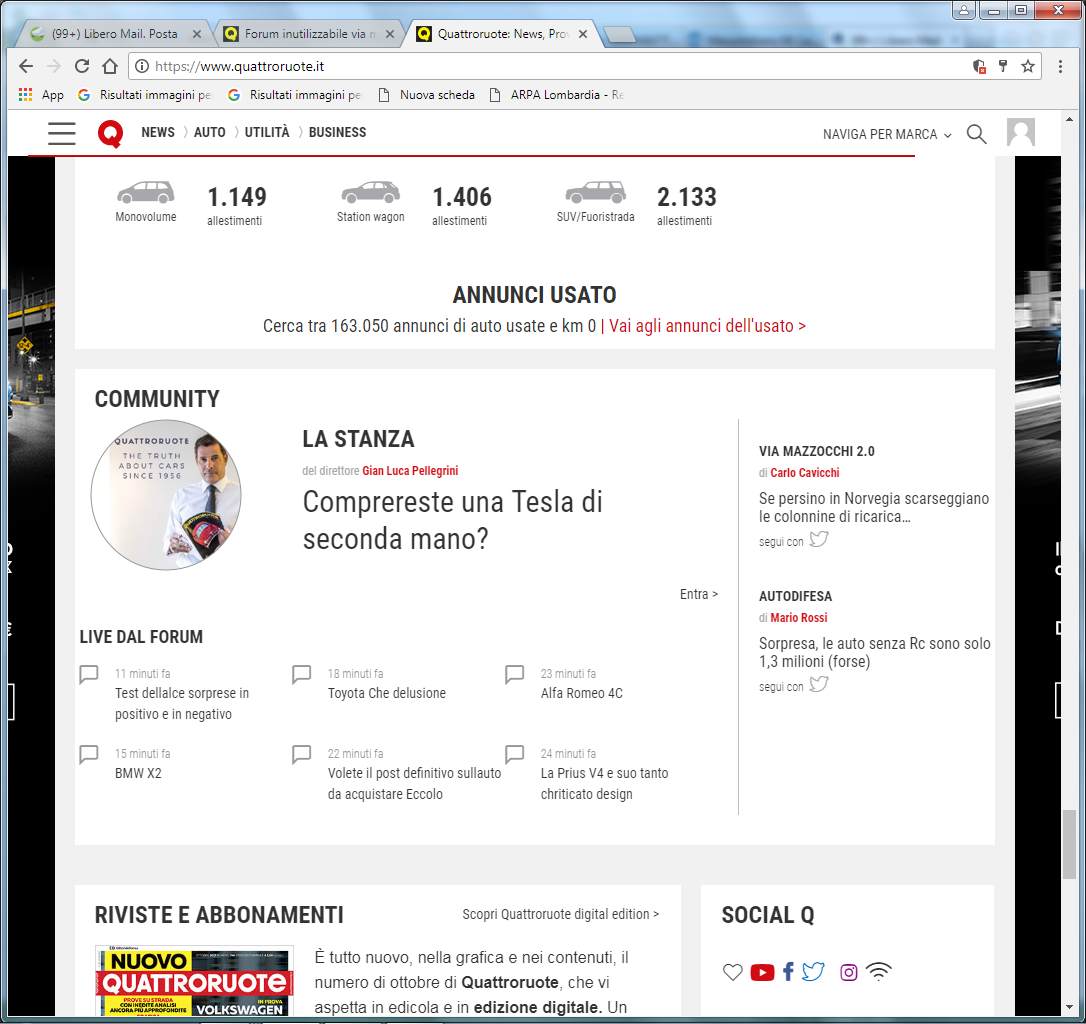Follow Carlo Cavicchi via Twitter icon
Viewport: 1086px width, 1024px height.
click(x=819, y=539)
